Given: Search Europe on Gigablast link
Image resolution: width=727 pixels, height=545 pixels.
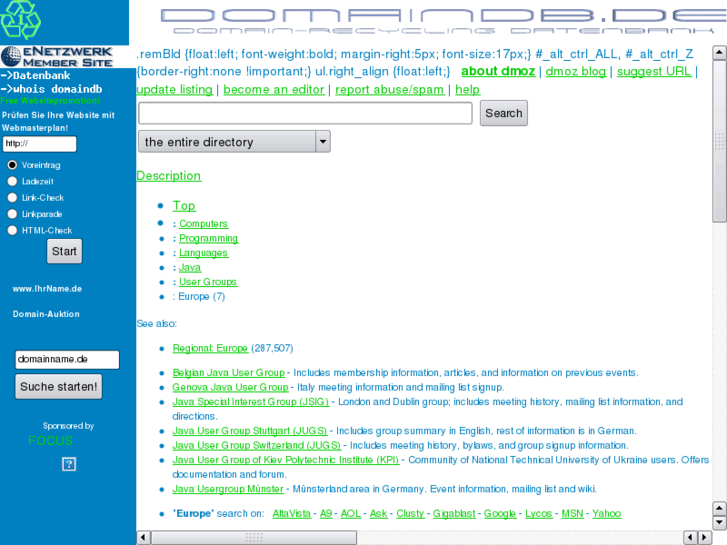Looking at the screenshot, I should point(454,513).
